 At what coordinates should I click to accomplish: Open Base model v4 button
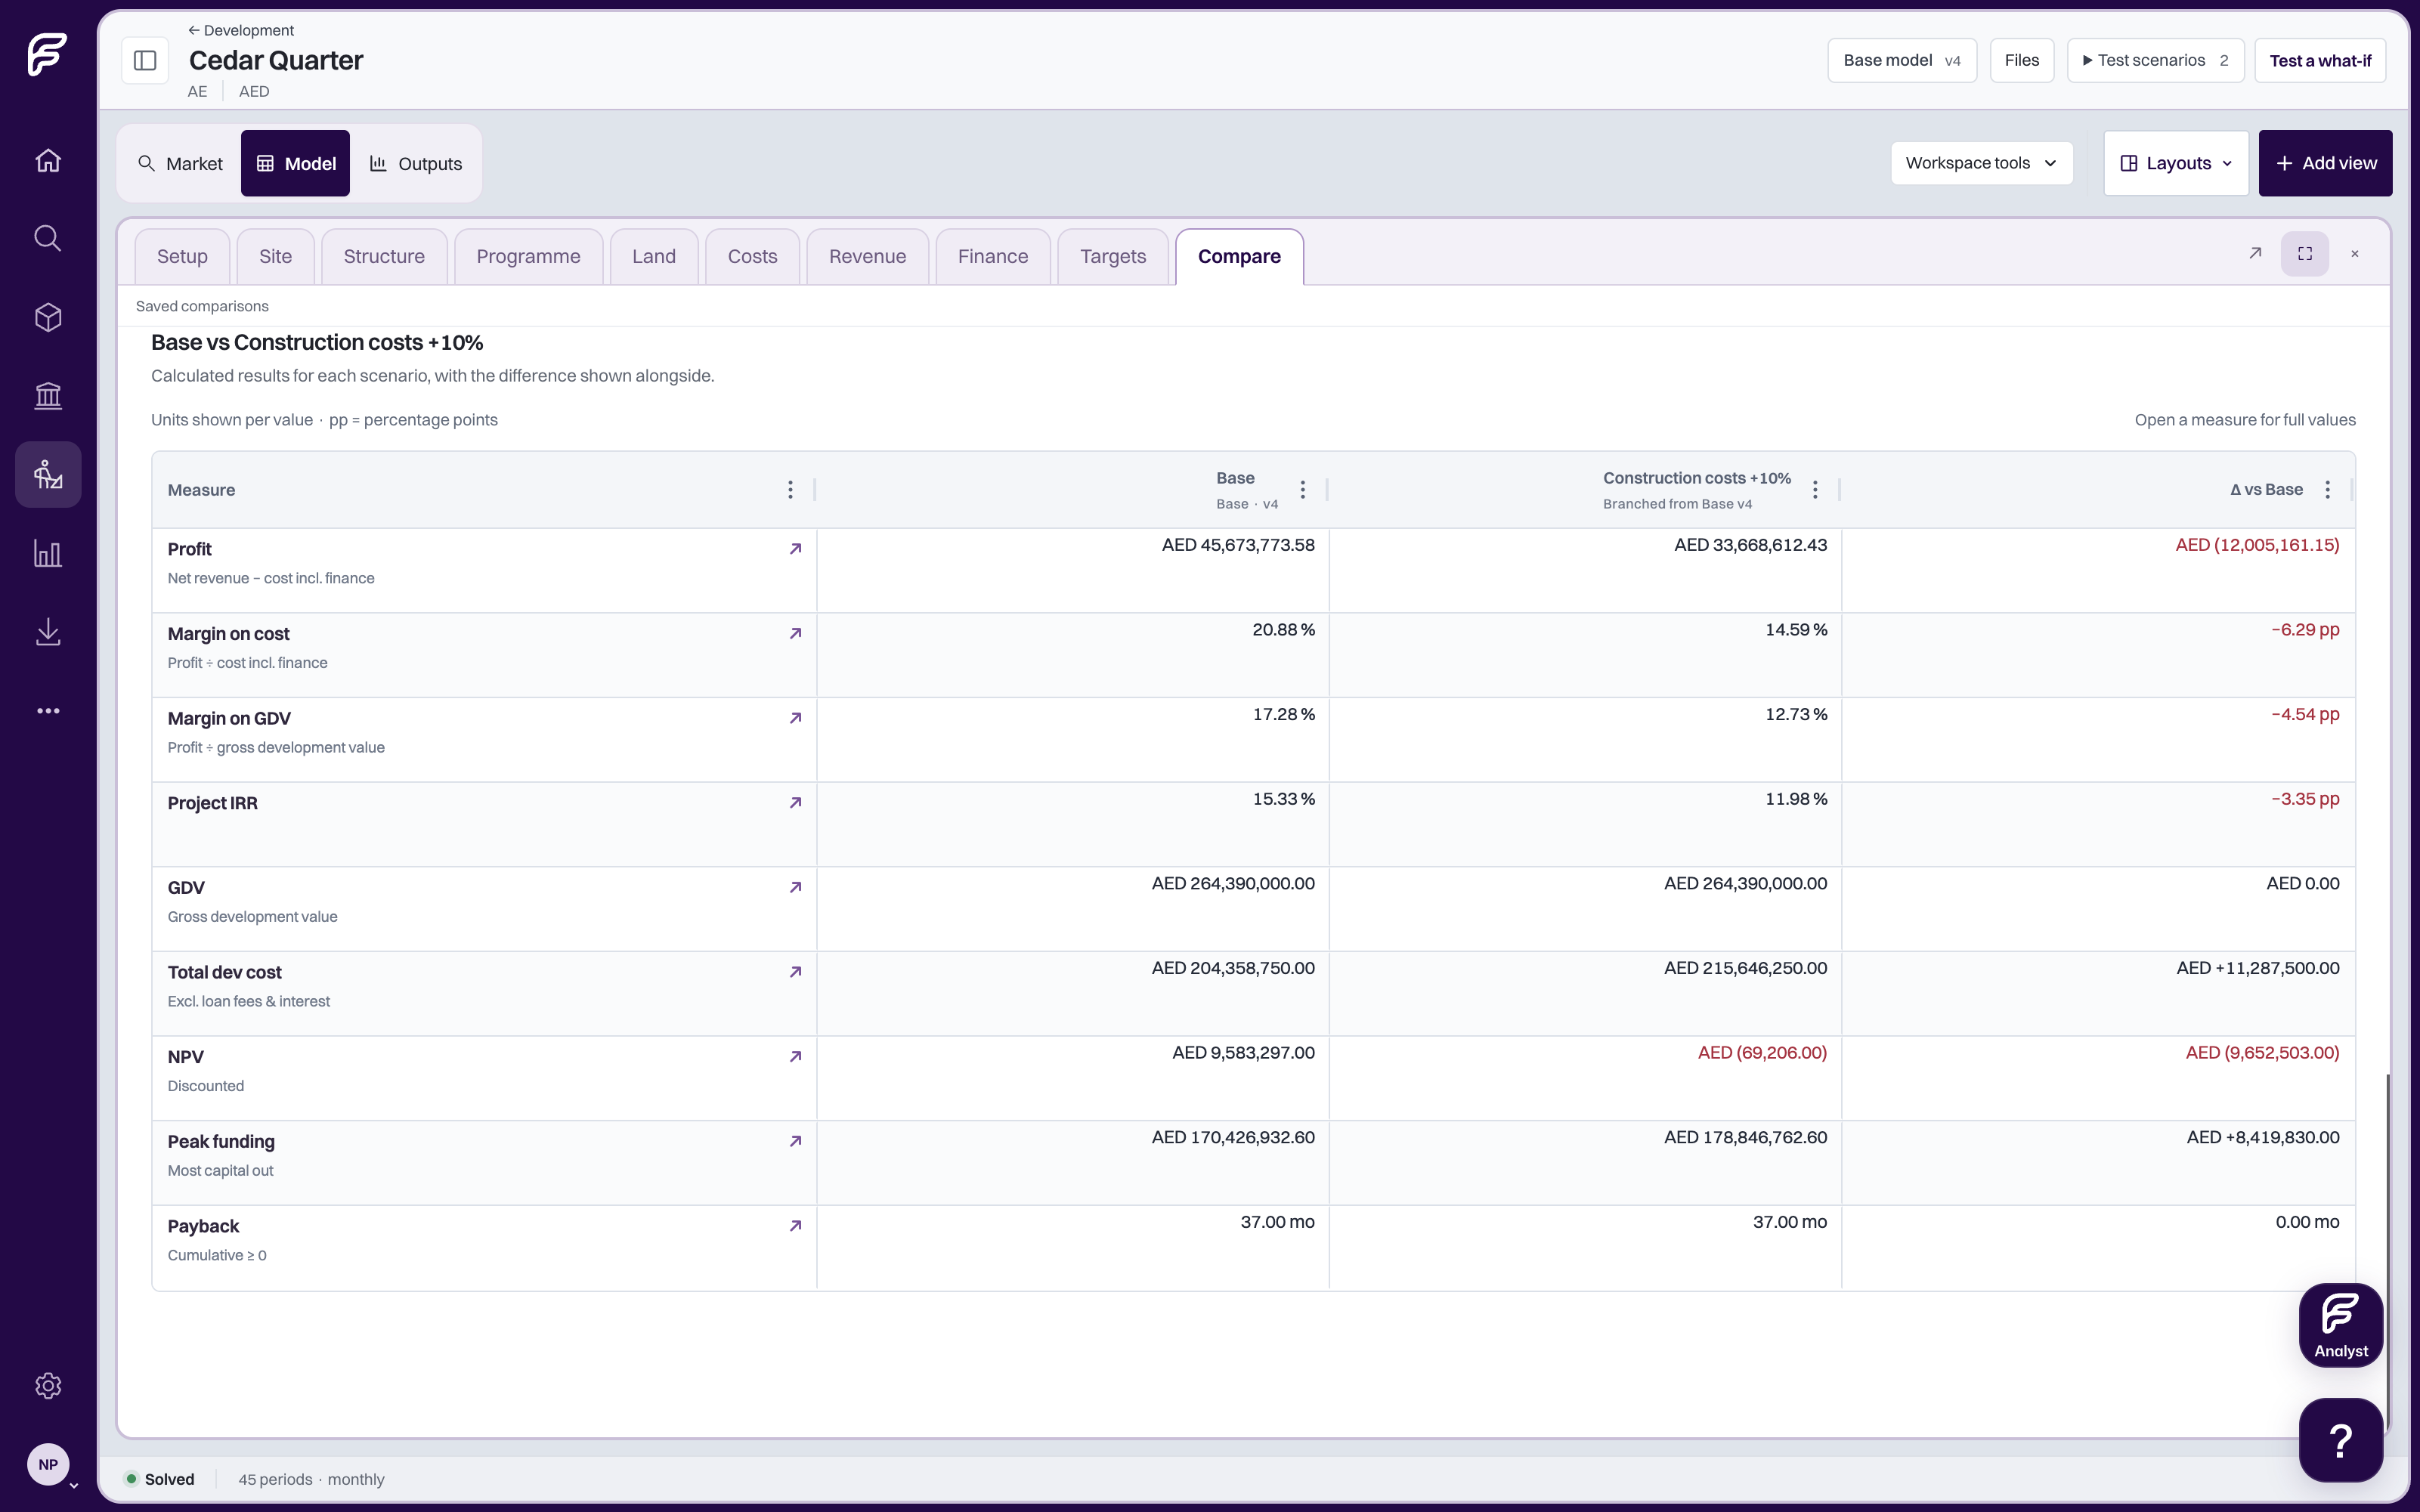click(1902, 61)
